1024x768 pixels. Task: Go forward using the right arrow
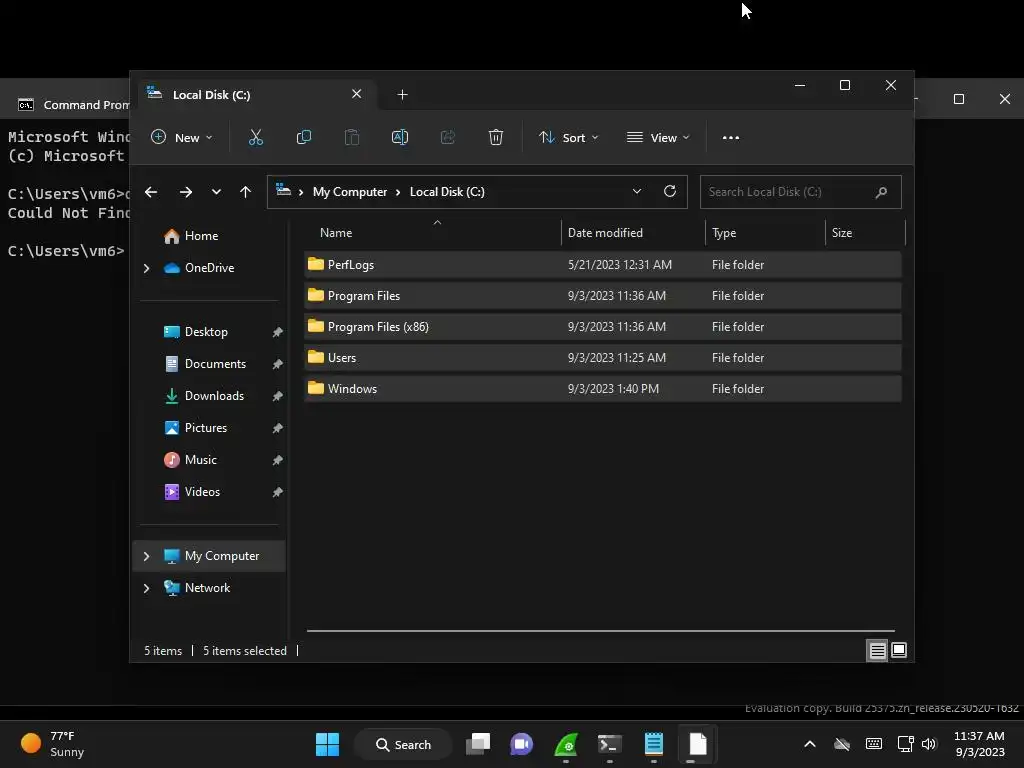[185, 192]
